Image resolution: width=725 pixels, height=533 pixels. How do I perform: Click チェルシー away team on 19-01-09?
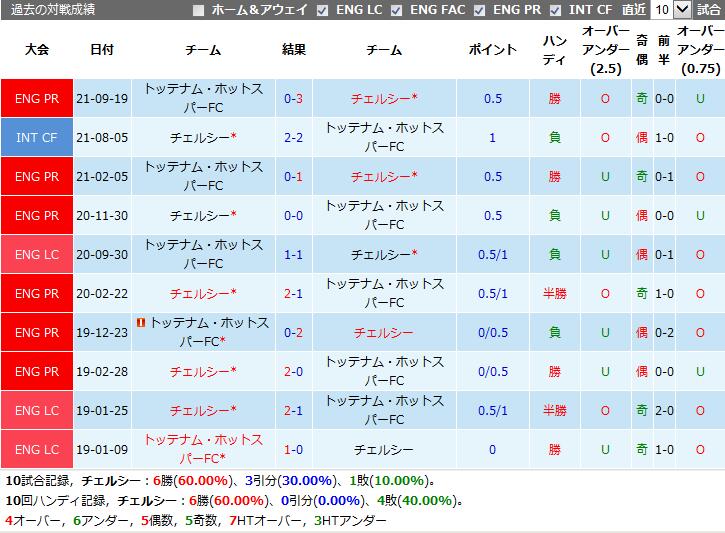pyautogui.click(x=384, y=449)
